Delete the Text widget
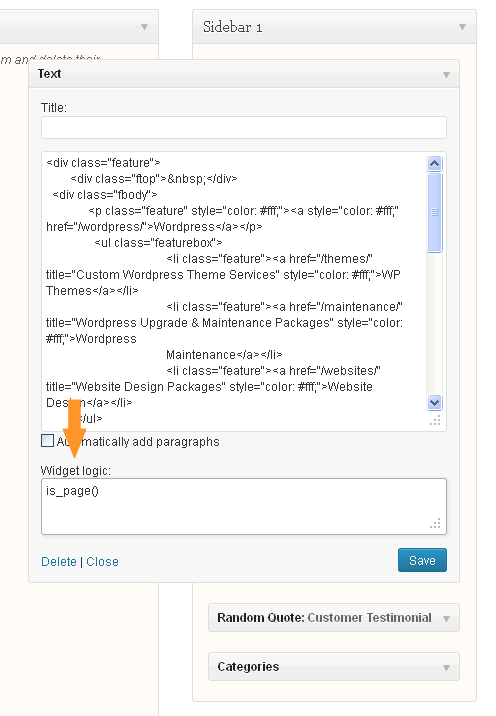The width and height of the screenshot is (496, 716). click(59, 562)
